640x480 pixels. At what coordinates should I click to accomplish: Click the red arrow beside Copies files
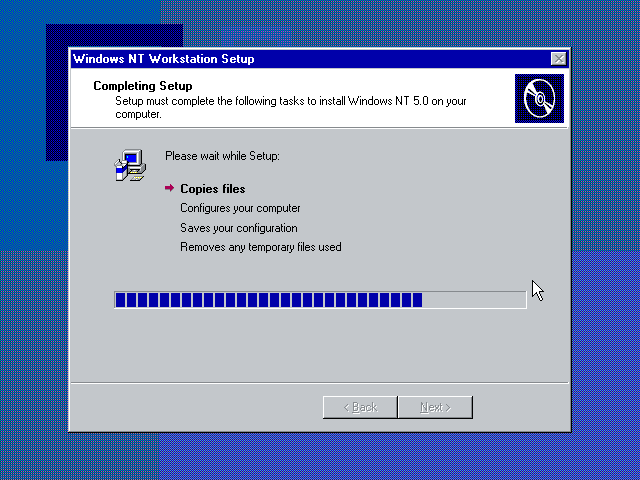(x=169, y=188)
